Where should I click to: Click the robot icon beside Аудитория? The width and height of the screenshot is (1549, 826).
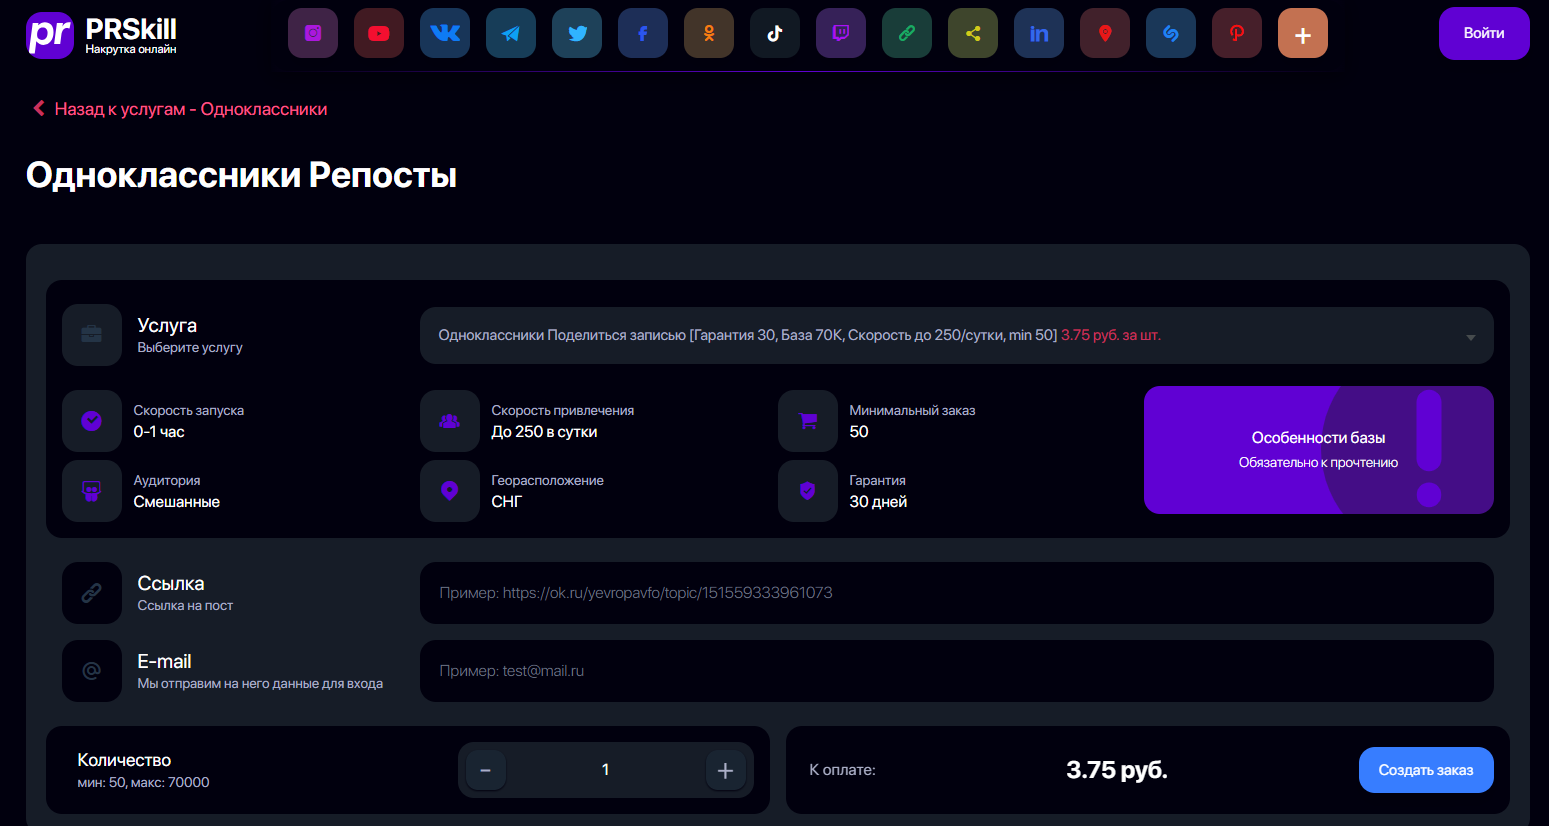pos(92,491)
